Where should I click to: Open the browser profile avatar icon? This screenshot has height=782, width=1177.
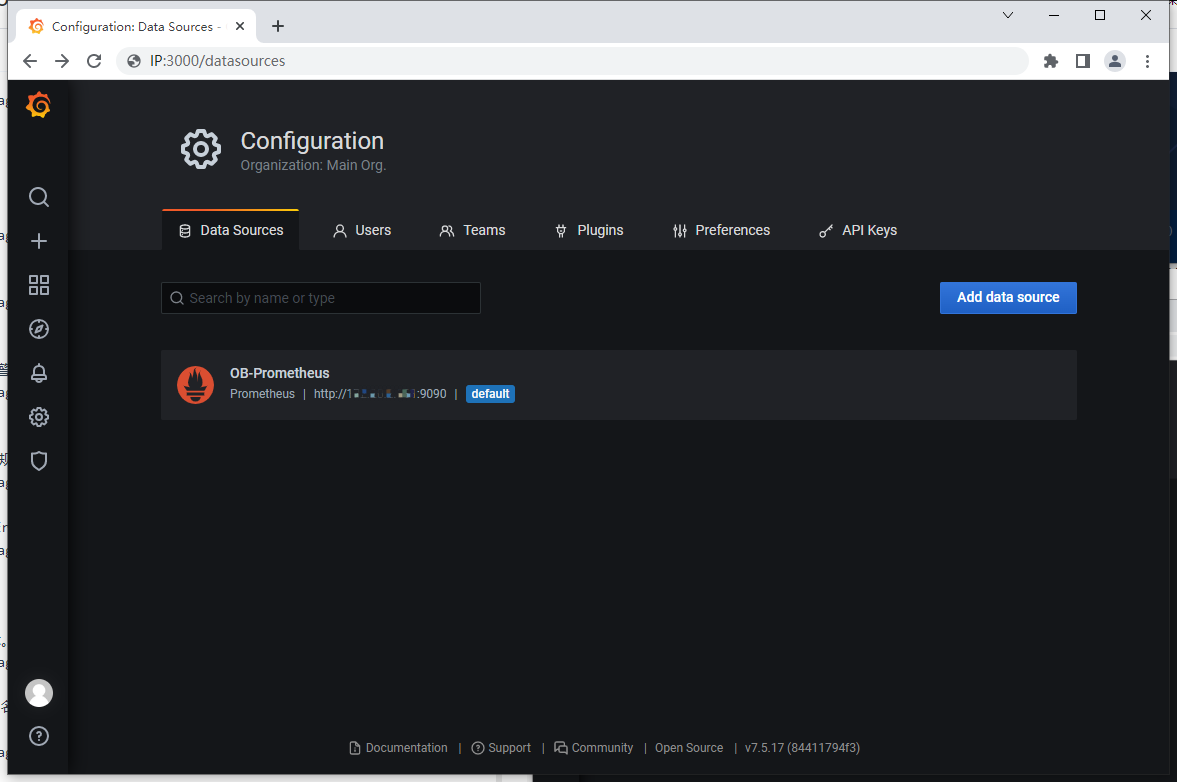coord(1115,61)
